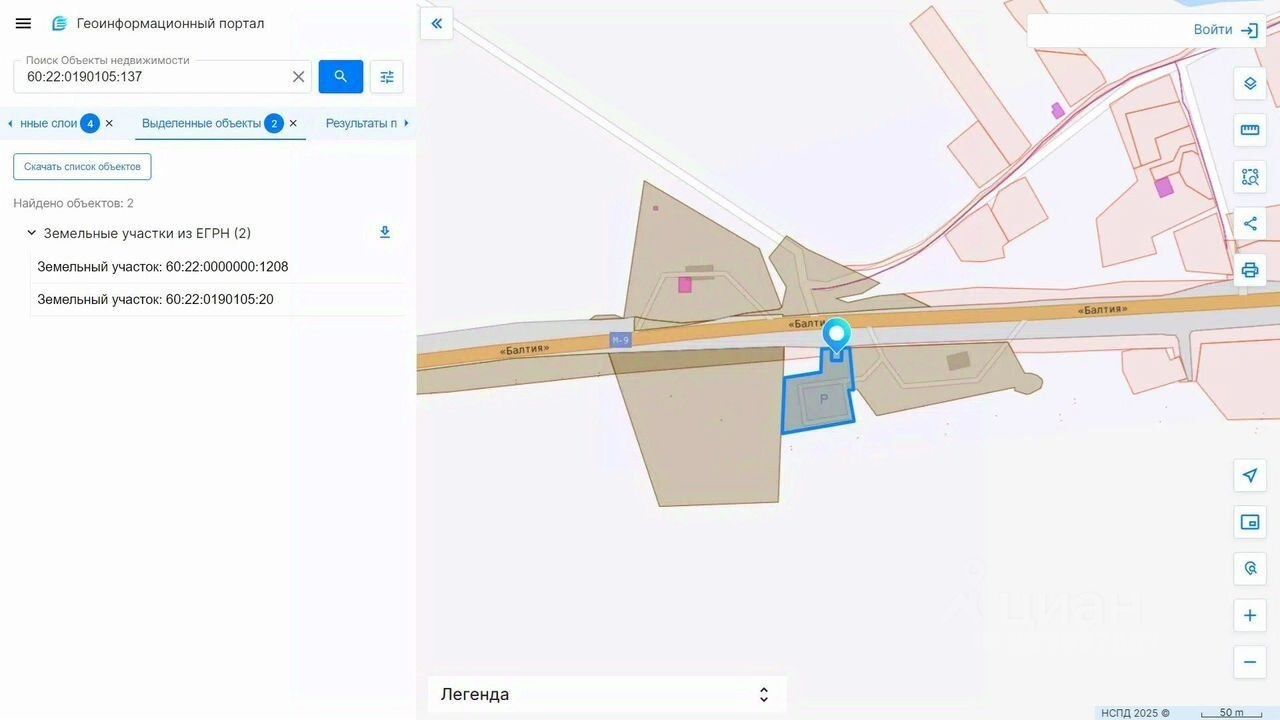Select the ruler measurement tool
Viewport: 1280px width, 720px height.
[1250, 130]
